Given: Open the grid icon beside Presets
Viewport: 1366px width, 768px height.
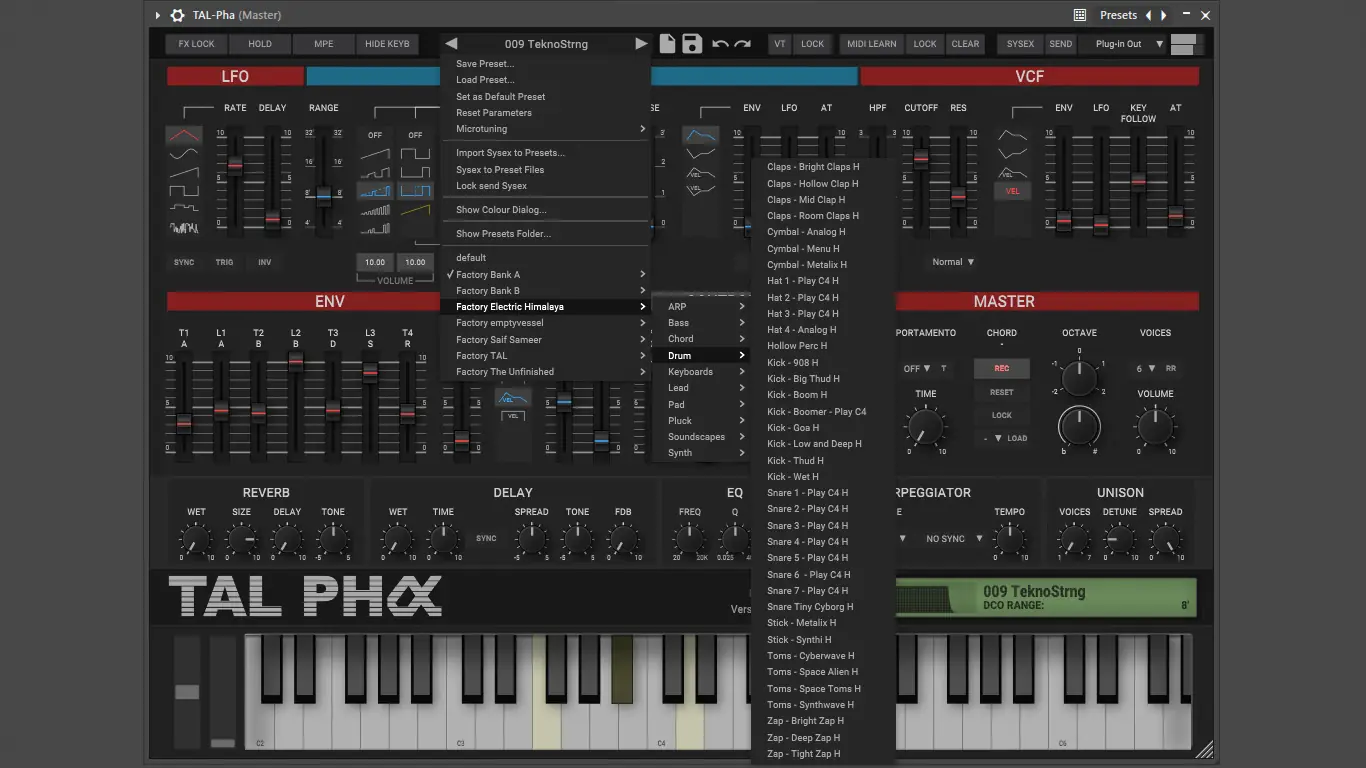Looking at the screenshot, I should pyautogui.click(x=1080, y=15).
